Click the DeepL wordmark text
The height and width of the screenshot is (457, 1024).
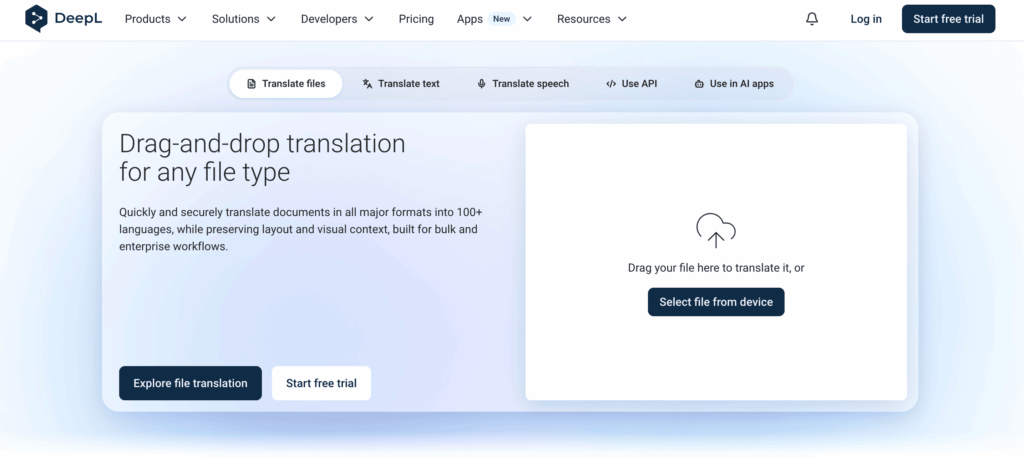click(78, 19)
